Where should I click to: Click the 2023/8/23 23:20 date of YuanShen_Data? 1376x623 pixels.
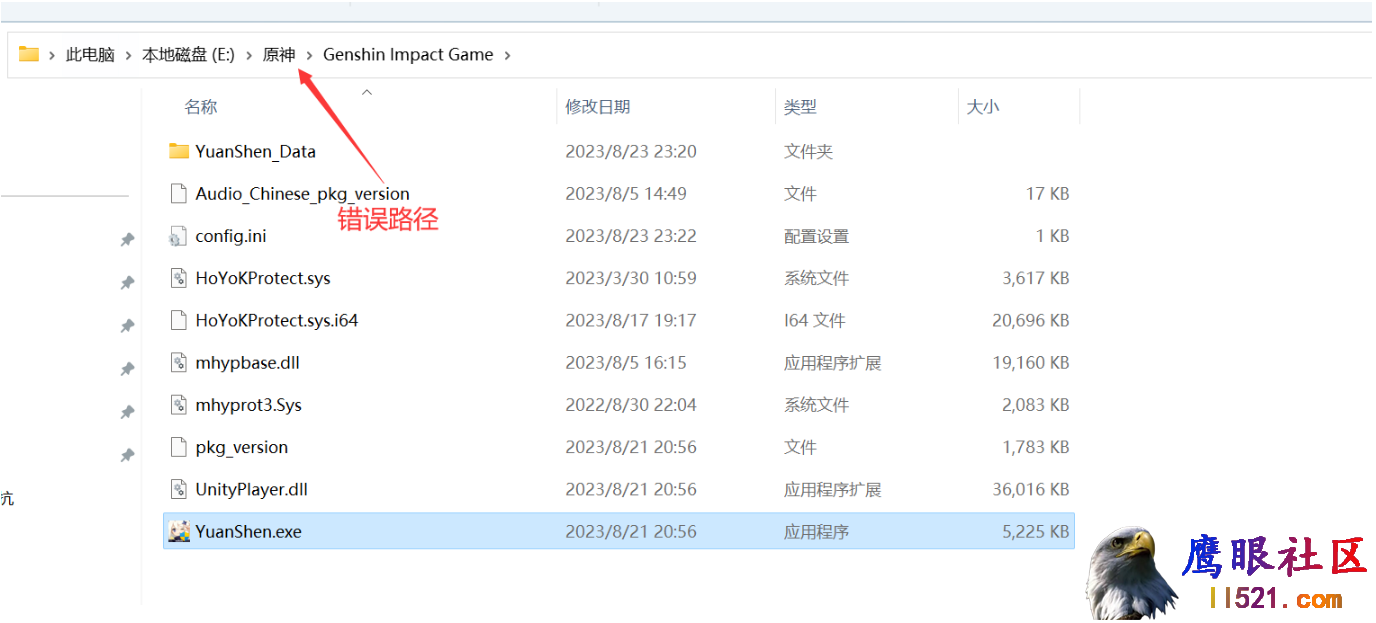click(631, 152)
